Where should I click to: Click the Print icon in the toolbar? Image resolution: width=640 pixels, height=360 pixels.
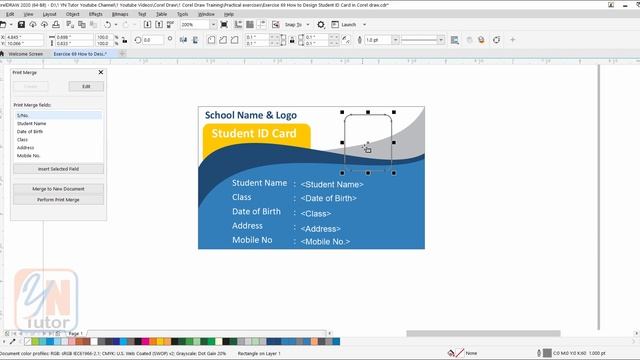point(56,24)
